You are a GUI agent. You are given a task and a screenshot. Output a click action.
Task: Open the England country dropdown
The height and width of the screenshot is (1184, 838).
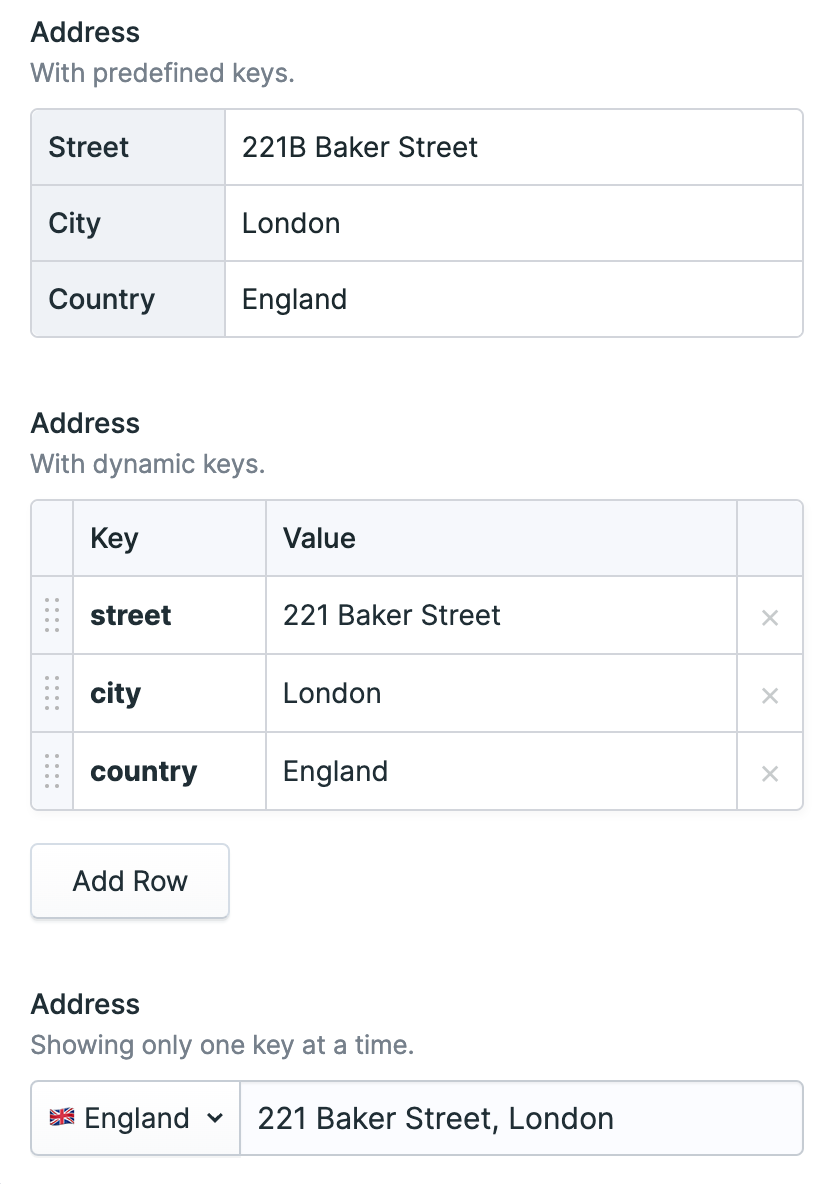(135, 1118)
